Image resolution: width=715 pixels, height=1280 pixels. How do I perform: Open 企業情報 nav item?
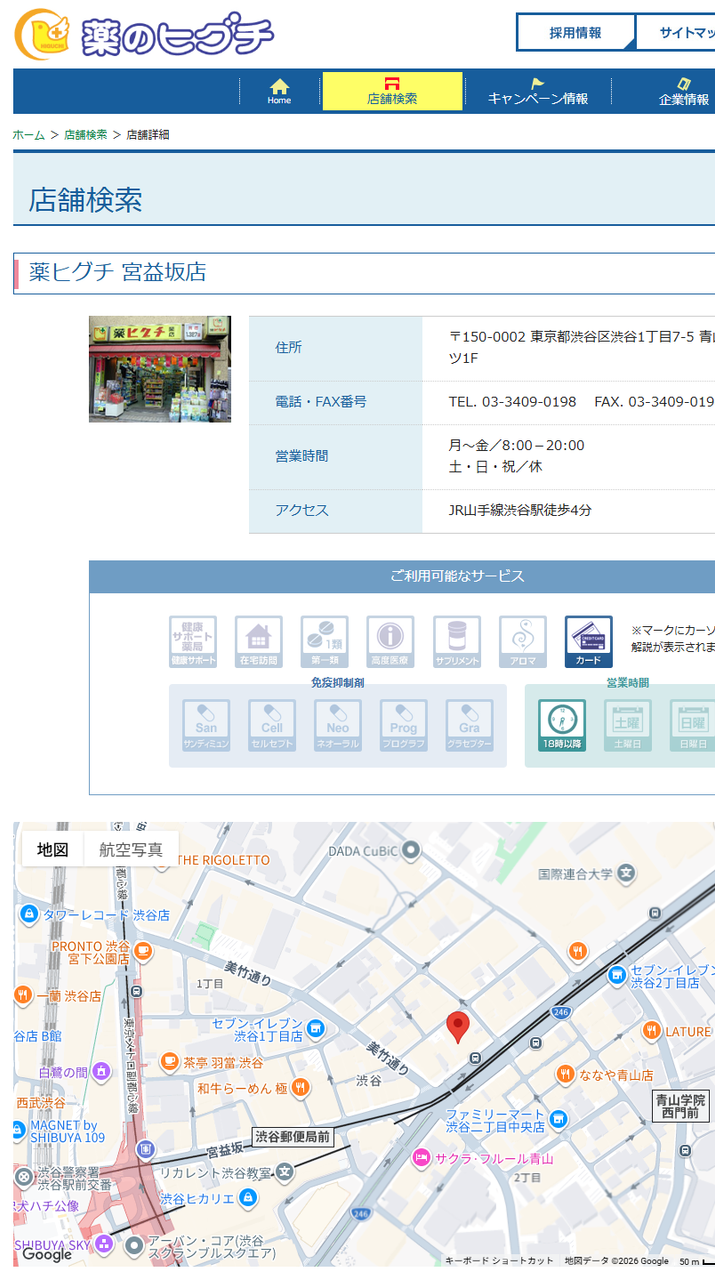[683, 91]
